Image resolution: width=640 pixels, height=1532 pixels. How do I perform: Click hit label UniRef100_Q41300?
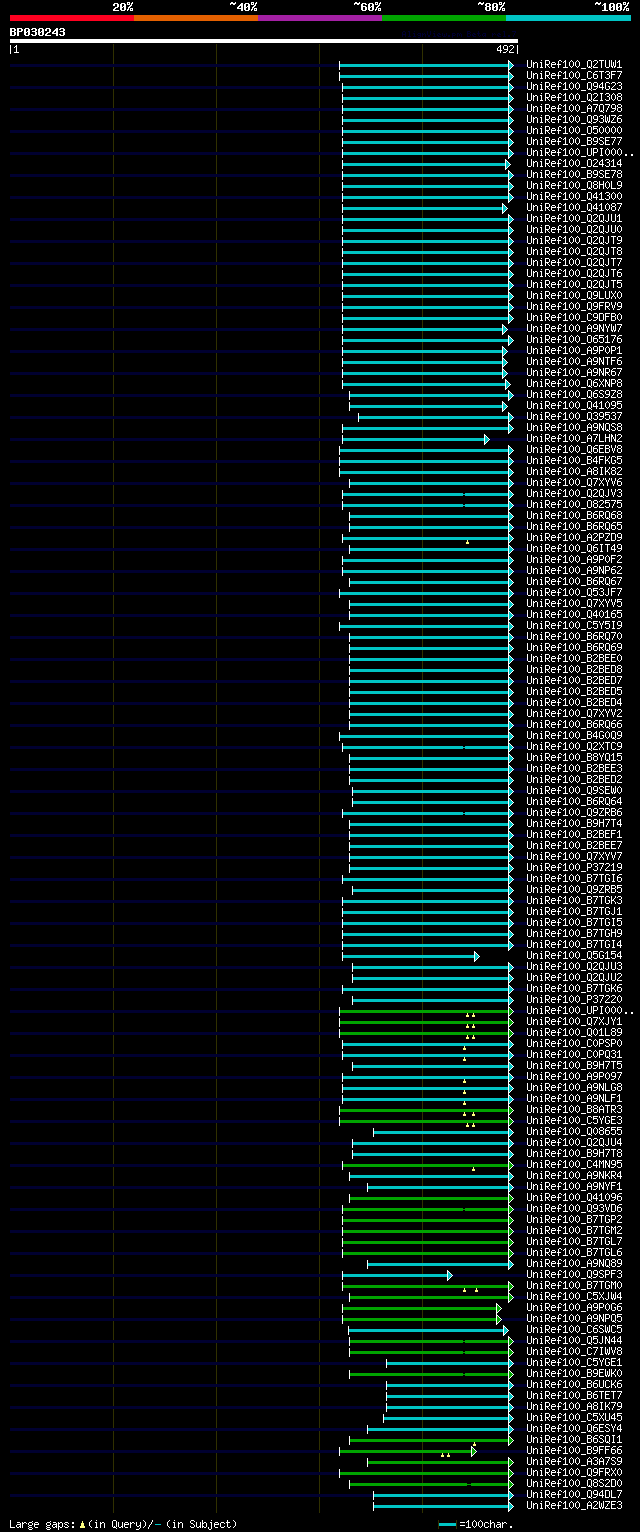pos(574,196)
